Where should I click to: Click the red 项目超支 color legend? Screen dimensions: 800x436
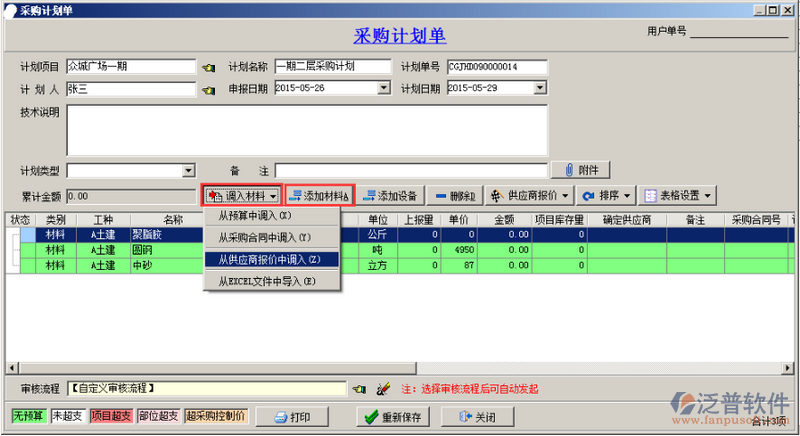tap(110, 416)
